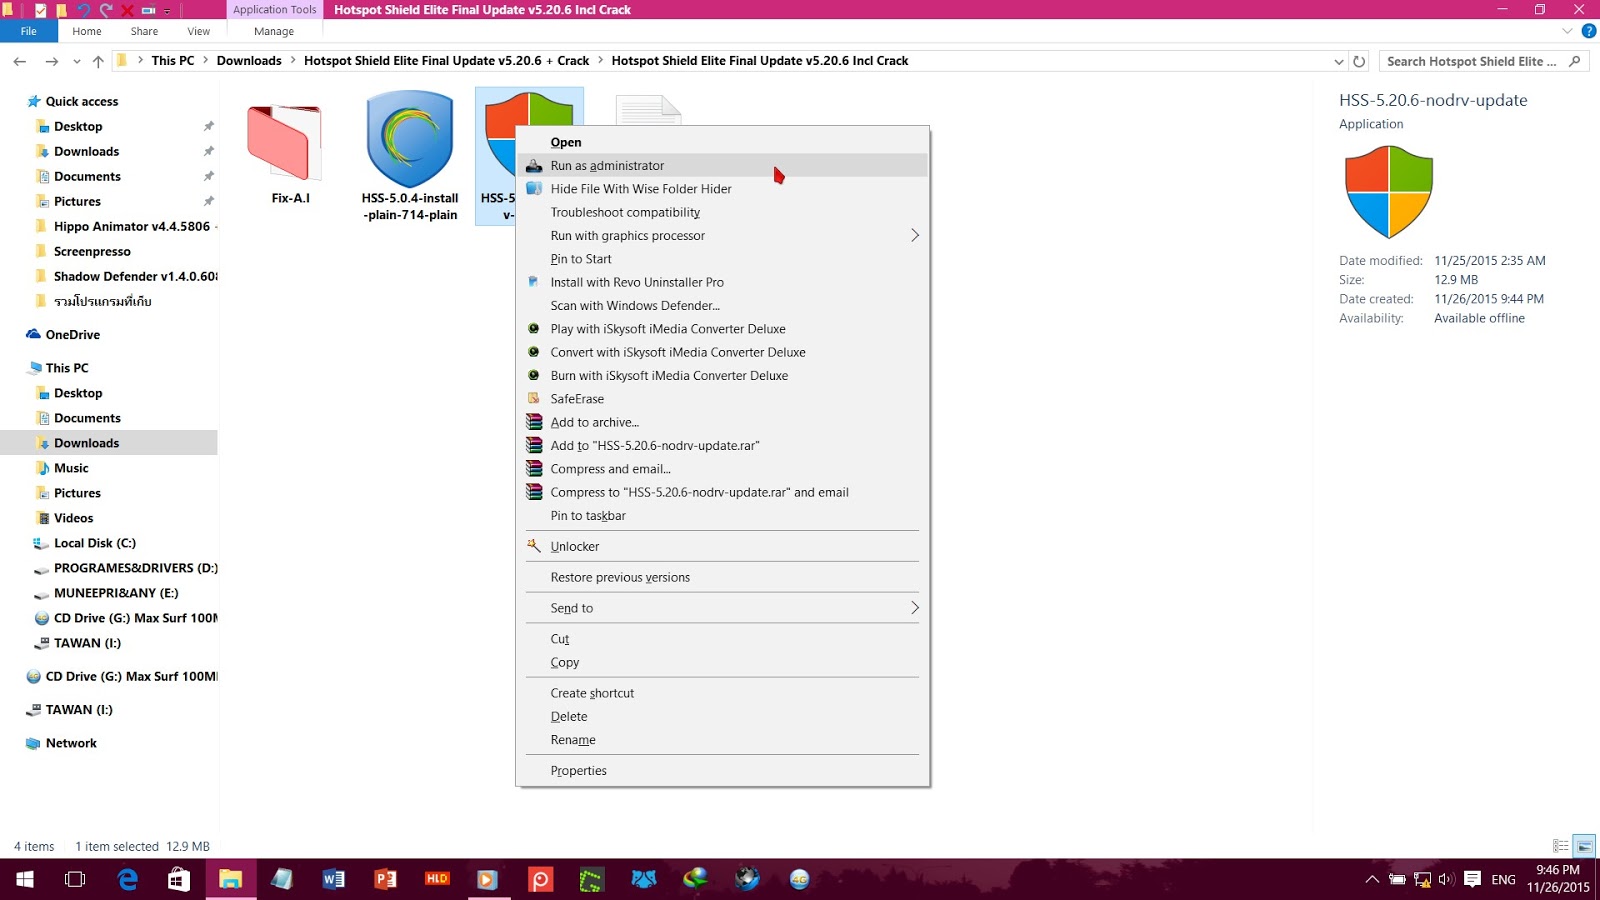Click the Undo icon in the title bar
The image size is (1600, 900).
(x=83, y=10)
